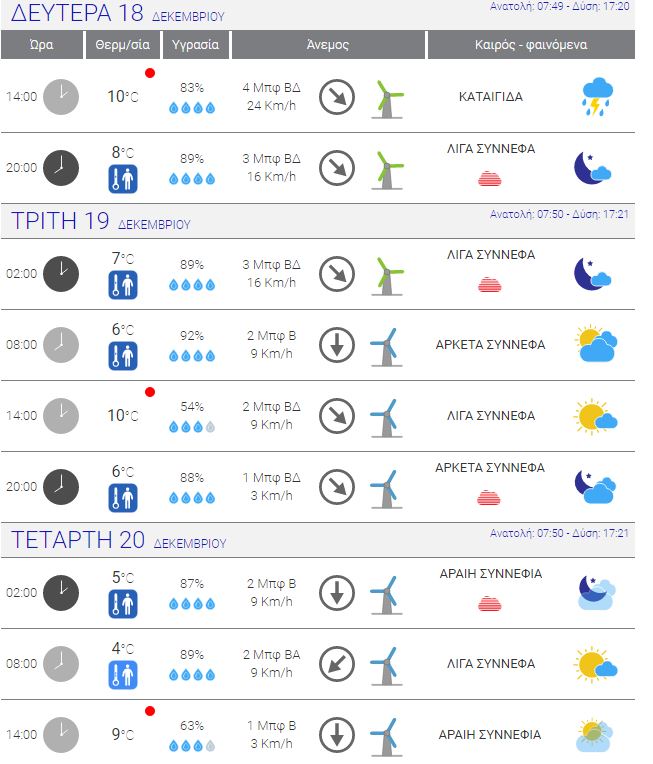The width and height of the screenshot is (653, 764).
Task: Click the sun and cloud icon for Tuesday 14:00
Action: click(x=595, y=417)
